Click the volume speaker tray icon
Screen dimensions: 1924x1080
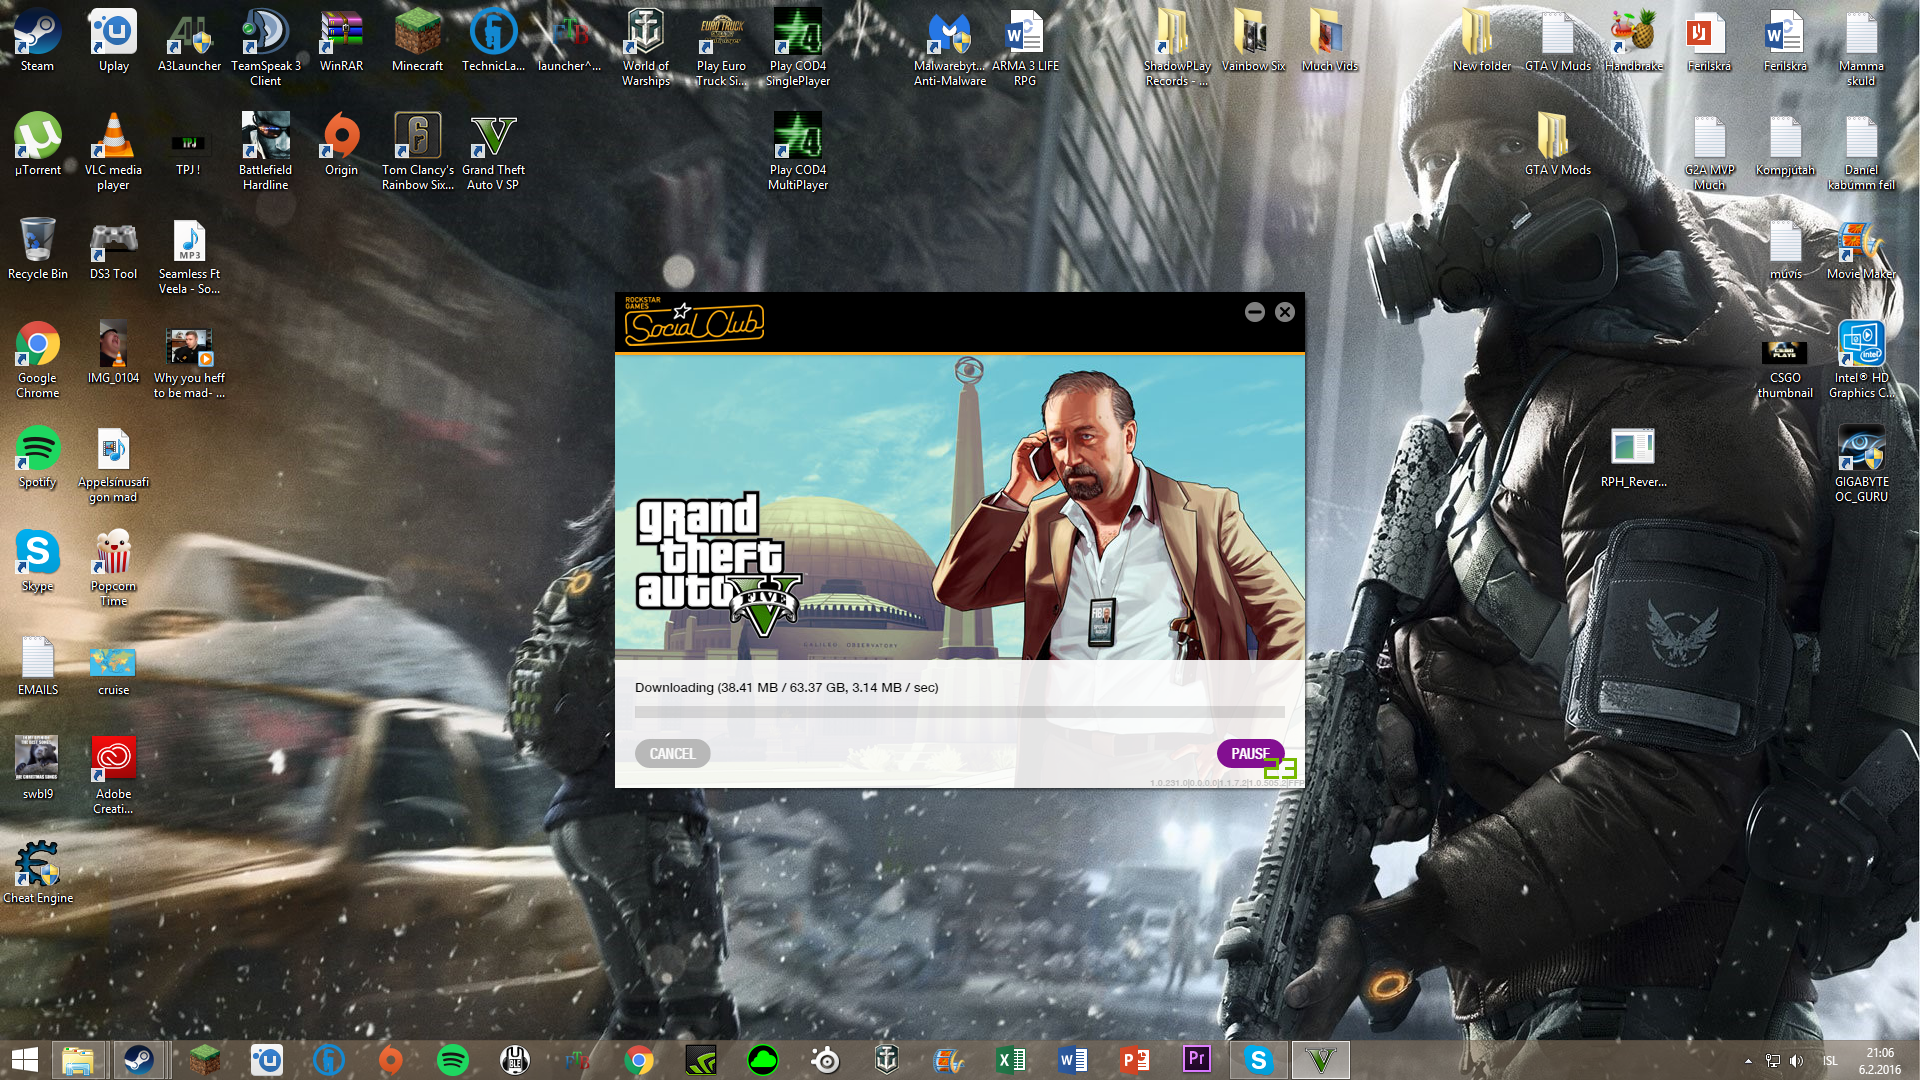pos(1797,1061)
